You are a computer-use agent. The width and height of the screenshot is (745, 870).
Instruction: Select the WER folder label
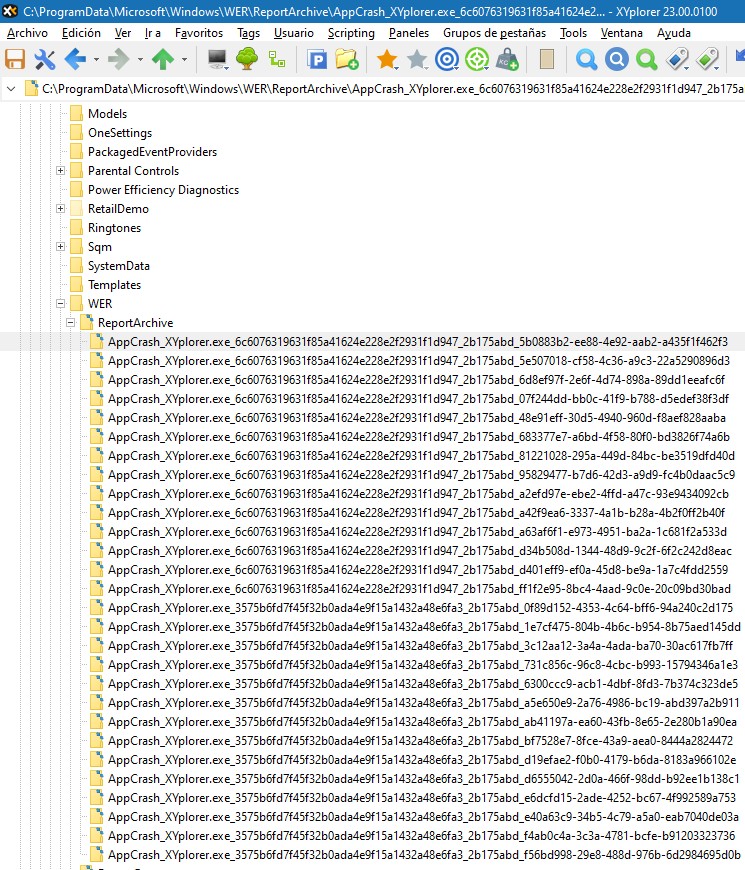(100, 304)
